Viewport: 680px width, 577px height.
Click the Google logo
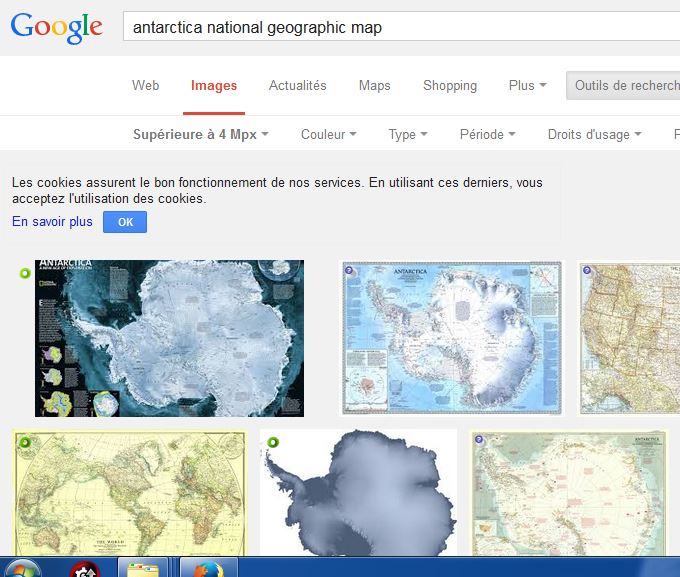57,28
